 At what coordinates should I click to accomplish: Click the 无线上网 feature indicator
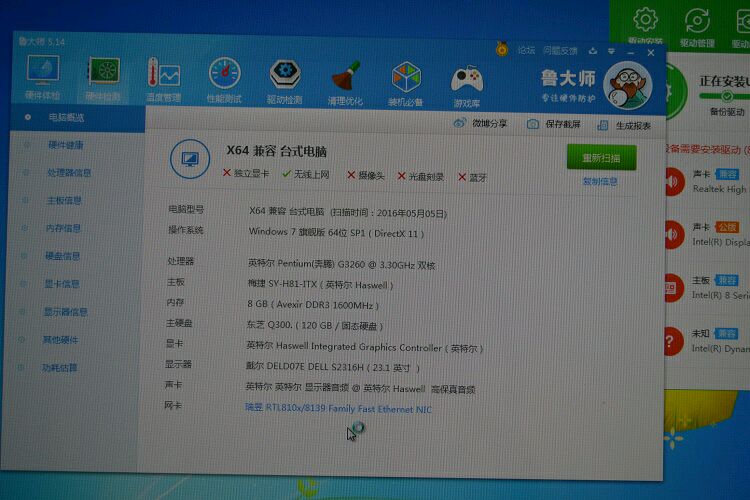point(306,174)
